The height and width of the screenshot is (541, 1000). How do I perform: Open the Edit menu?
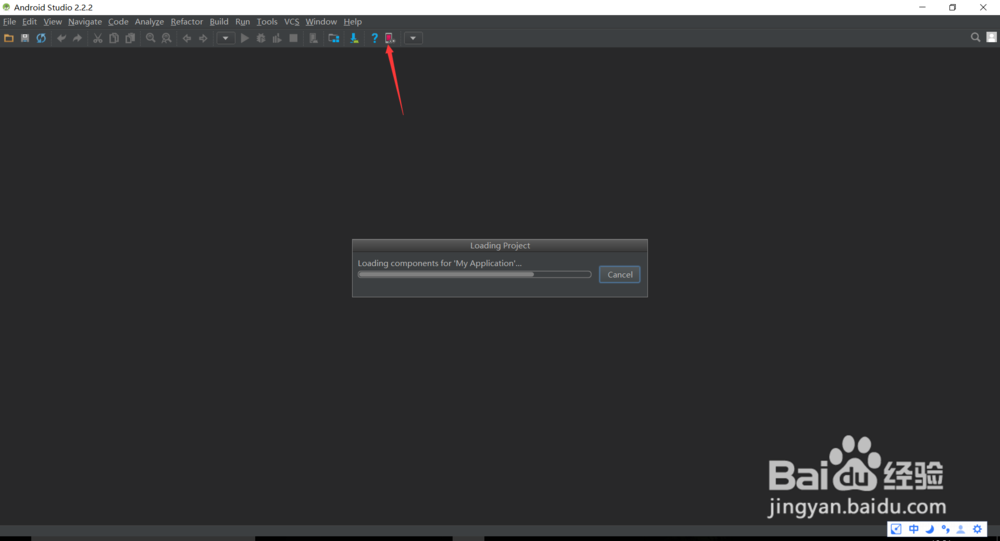[29, 22]
